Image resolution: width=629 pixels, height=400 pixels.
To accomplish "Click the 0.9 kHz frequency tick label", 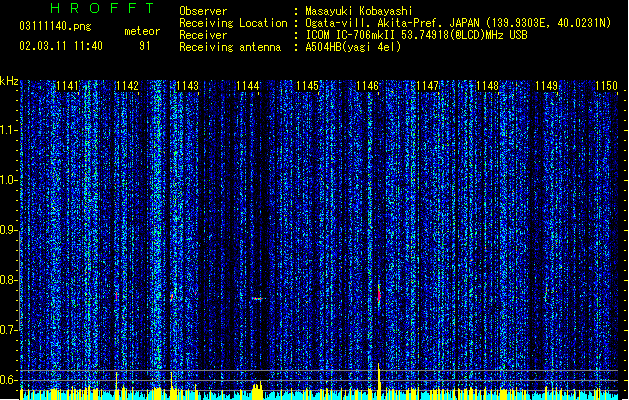I will coord(8,230).
